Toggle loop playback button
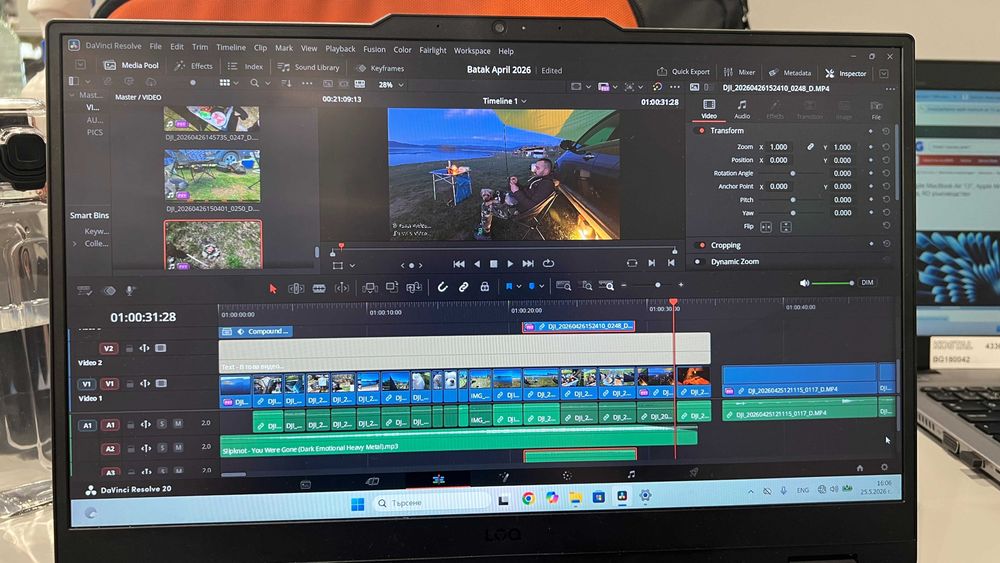This screenshot has height=563, width=1000. [x=548, y=263]
